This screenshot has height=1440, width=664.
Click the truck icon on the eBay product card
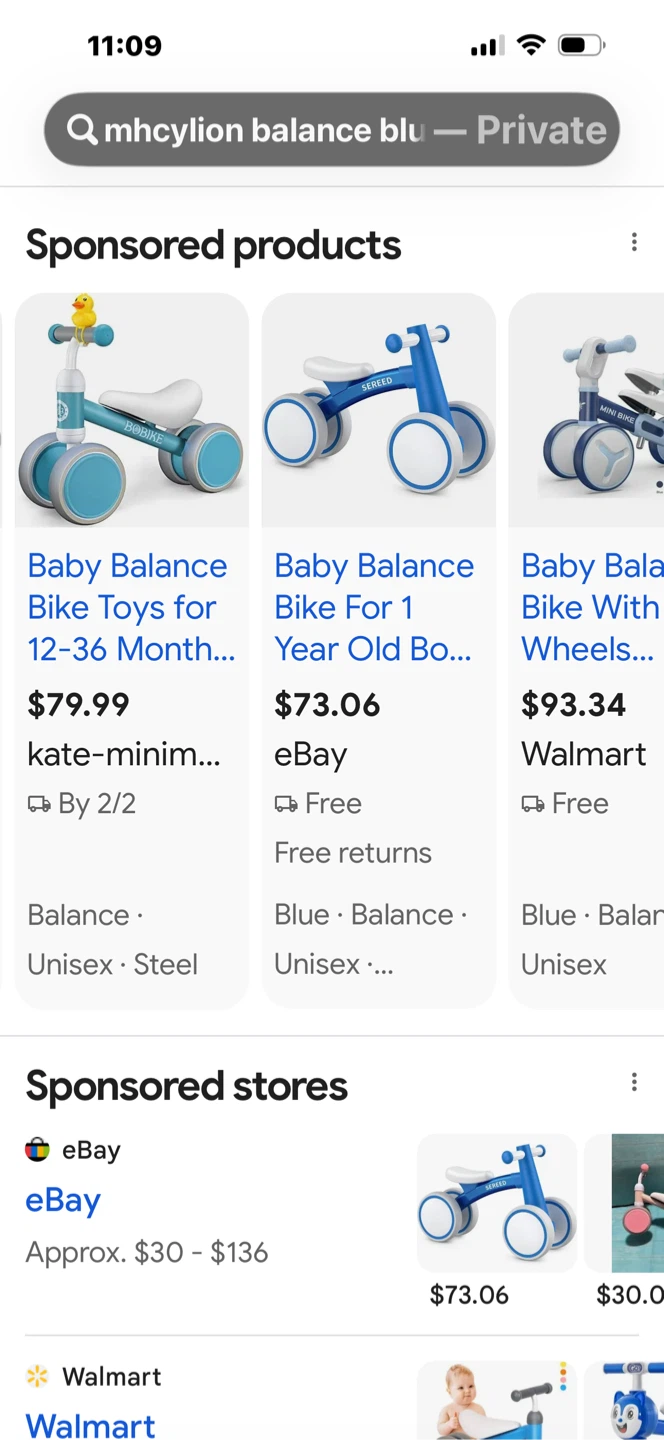tap(286, 804)
